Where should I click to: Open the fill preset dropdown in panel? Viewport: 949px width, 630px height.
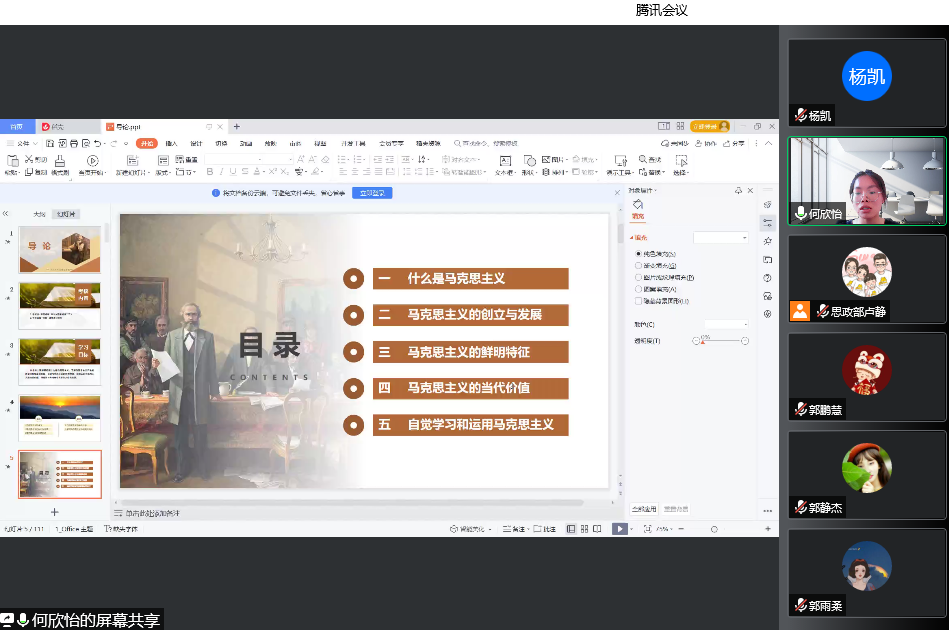[721, 238]
